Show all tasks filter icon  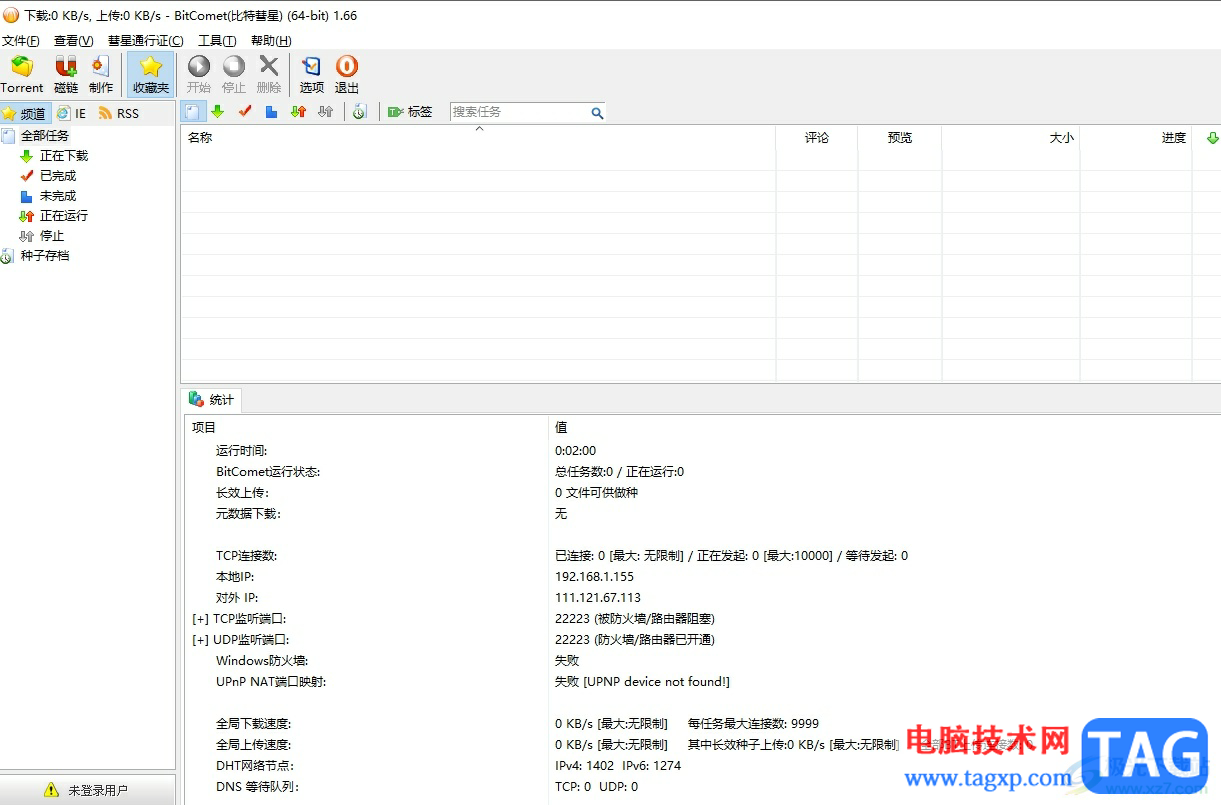coord(194,112)
